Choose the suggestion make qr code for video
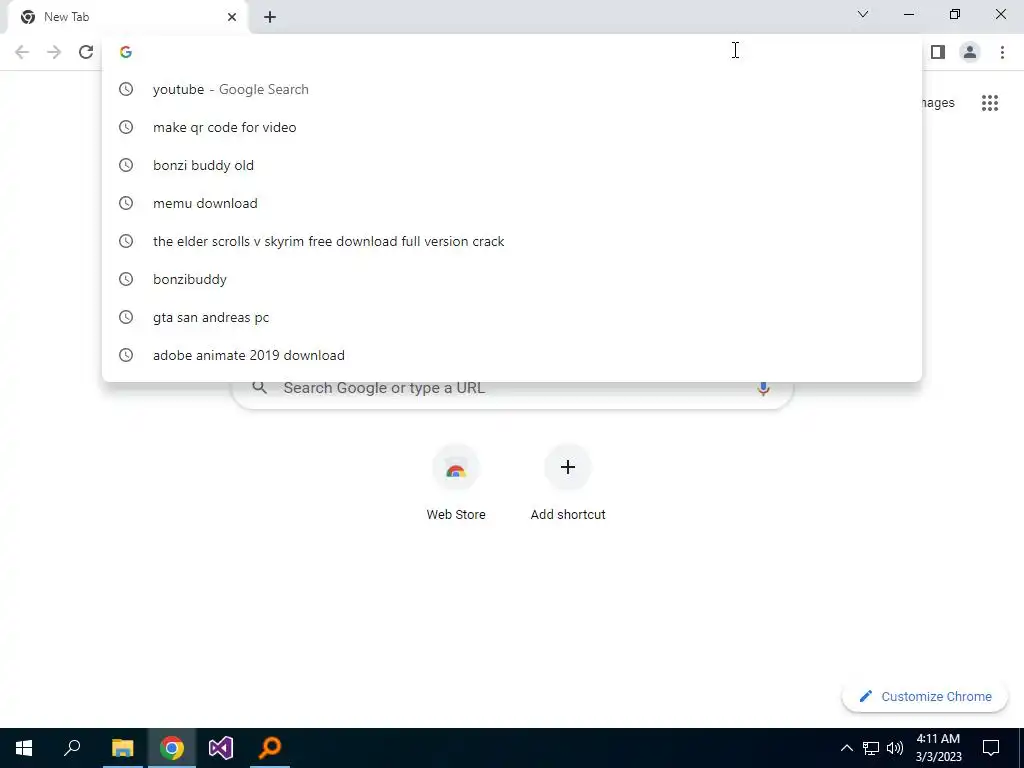Image resolution: width=1024 pixels, height=768 pixels. pos(512,127)
